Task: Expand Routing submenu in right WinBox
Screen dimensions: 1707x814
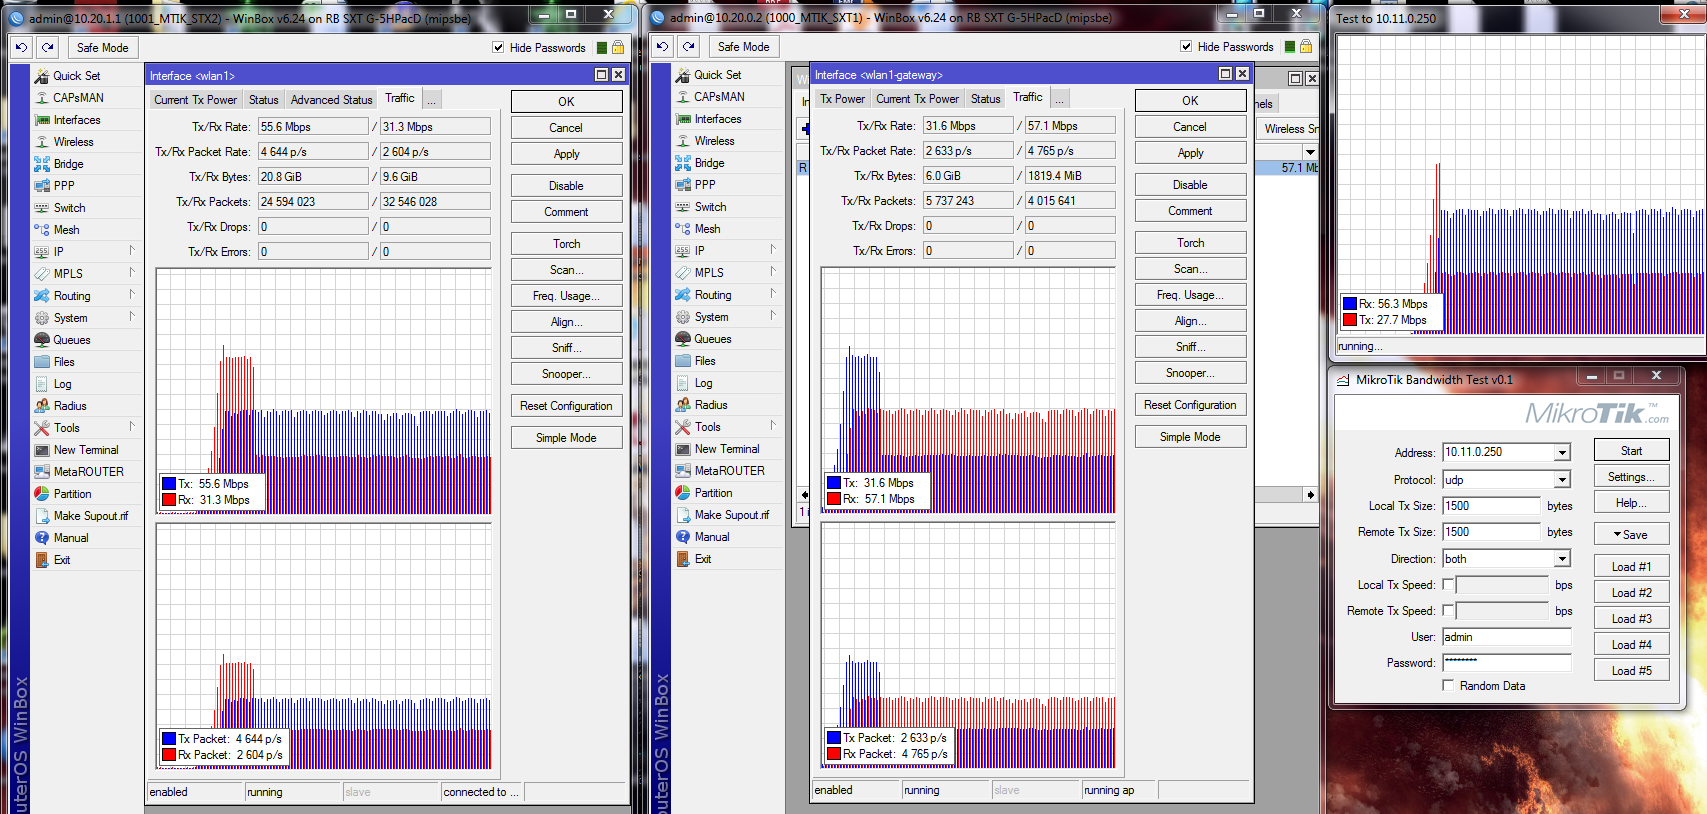Action: [x=772, y=294]
